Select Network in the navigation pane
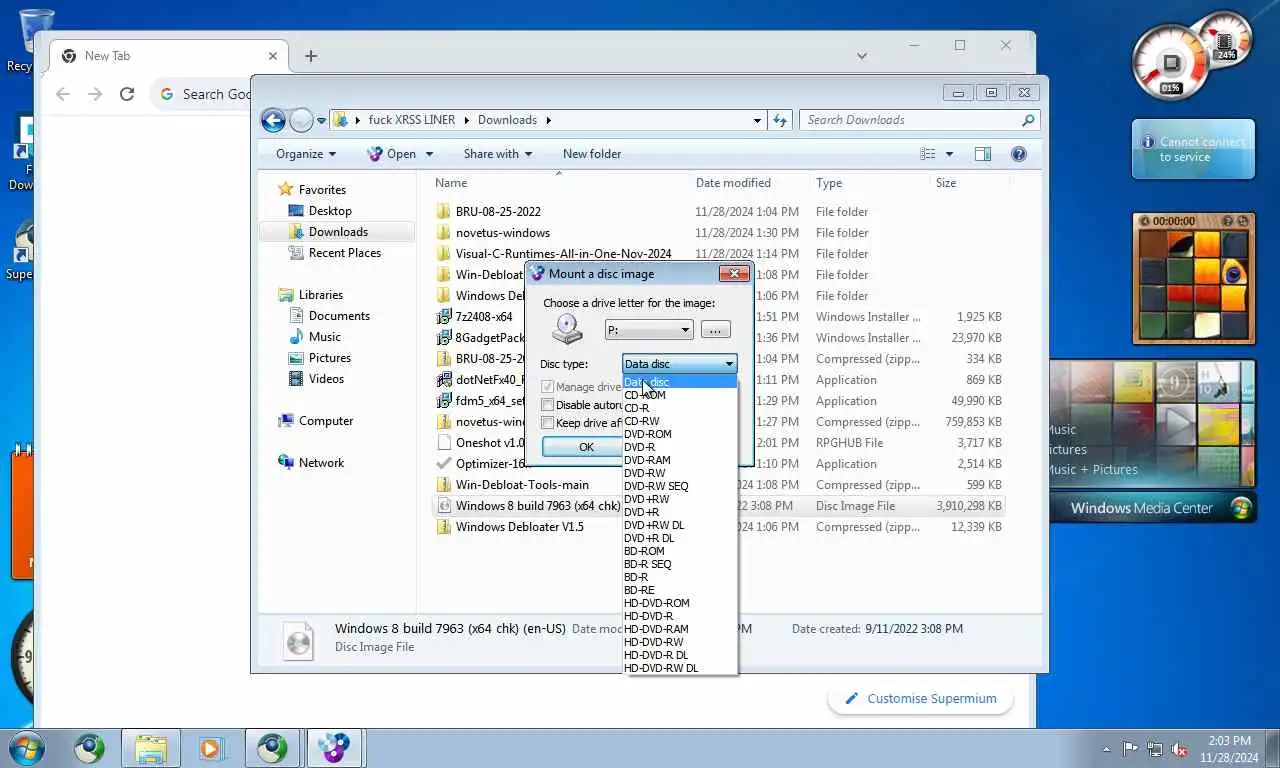 (x=321, y=463)
